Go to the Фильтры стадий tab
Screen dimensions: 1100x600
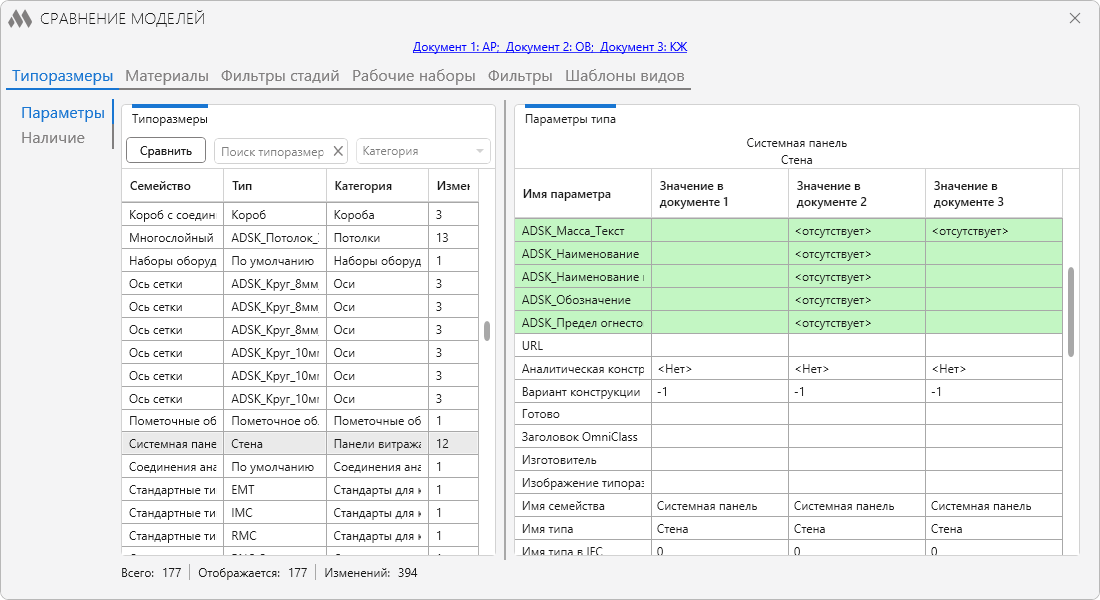point(280,76)
